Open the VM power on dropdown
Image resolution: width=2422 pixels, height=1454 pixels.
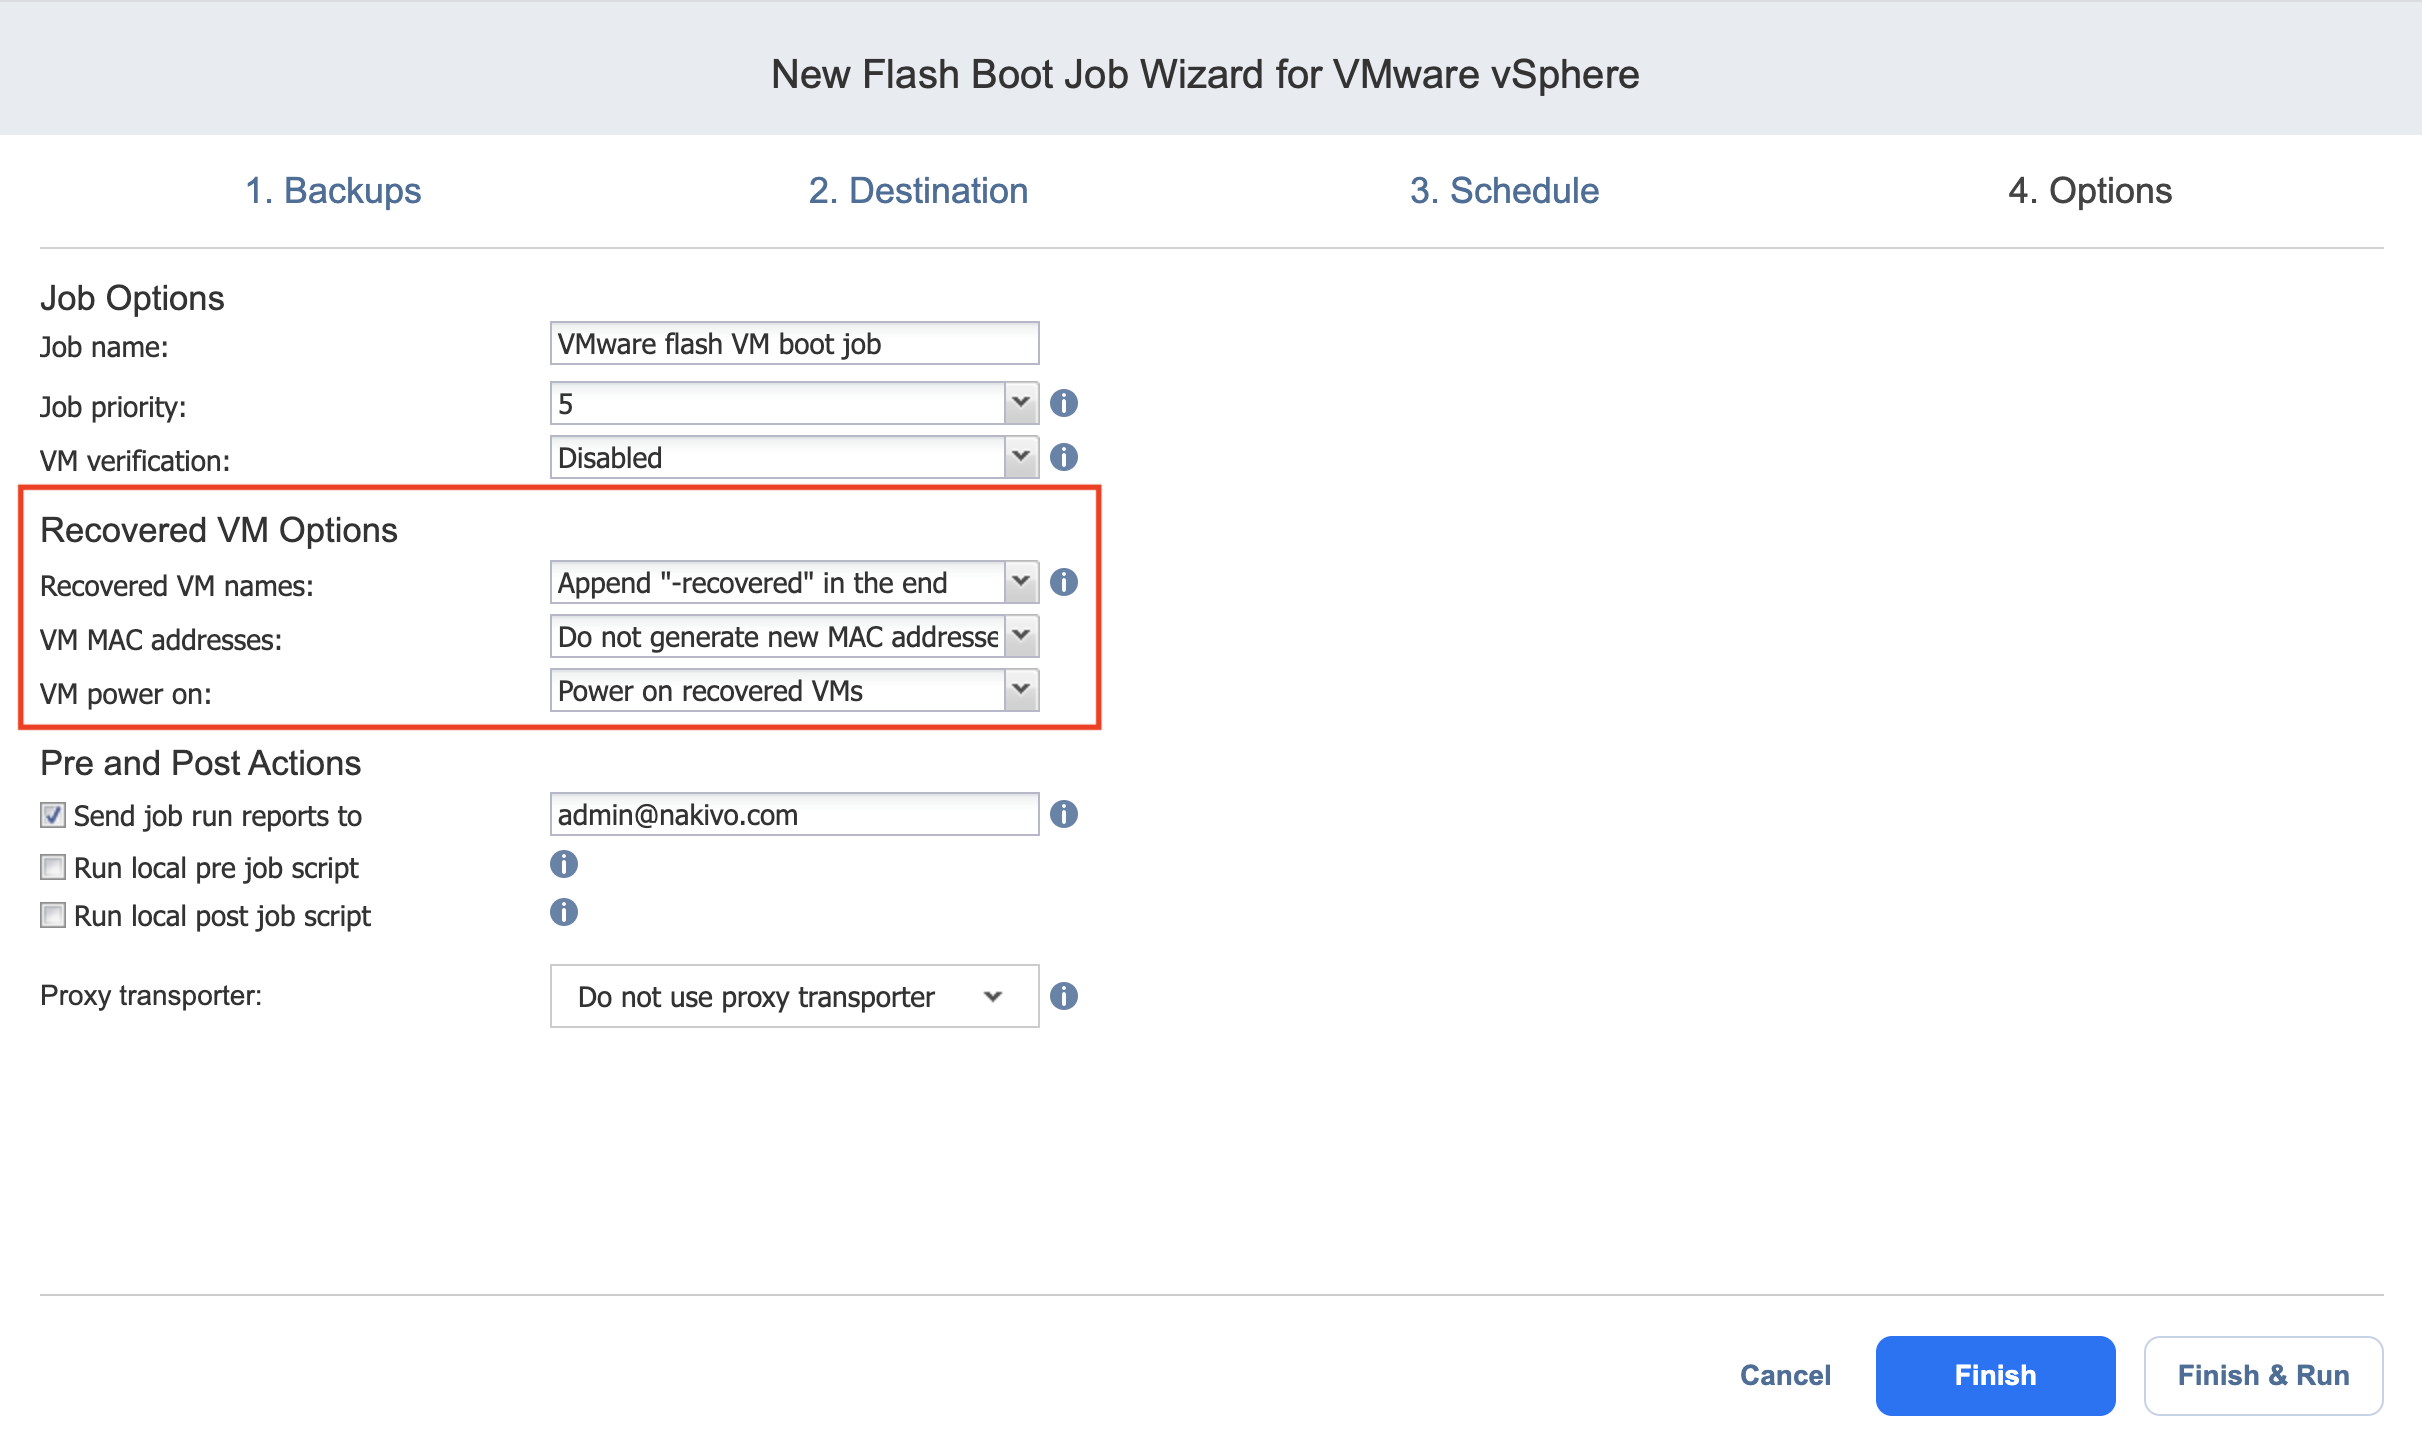pos(1020,690)
